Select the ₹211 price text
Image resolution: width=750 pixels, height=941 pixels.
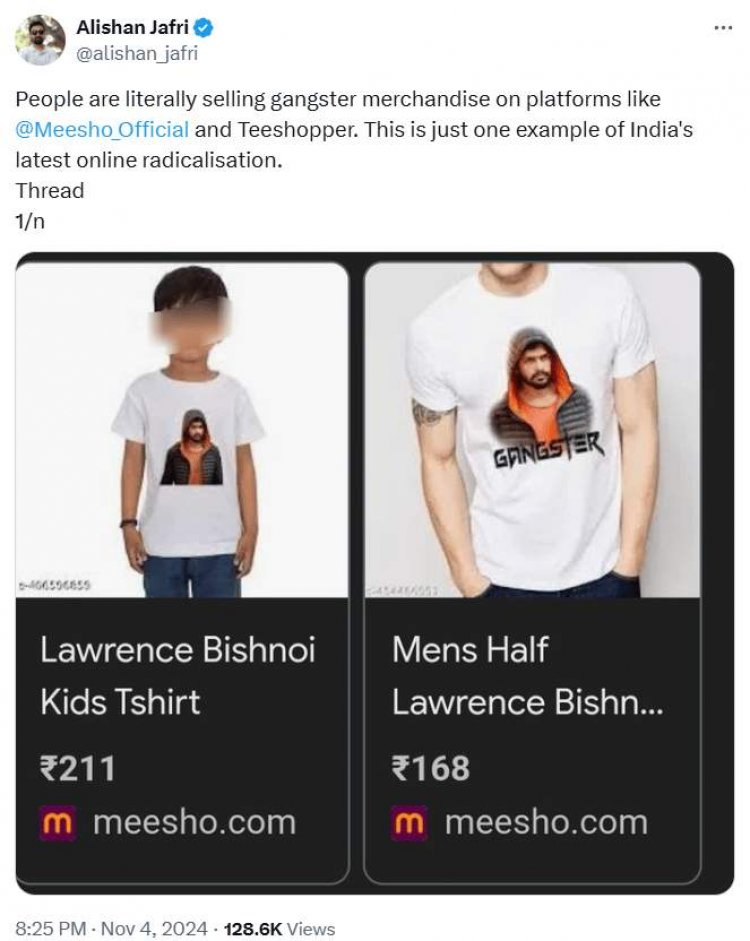click(78, 768)
